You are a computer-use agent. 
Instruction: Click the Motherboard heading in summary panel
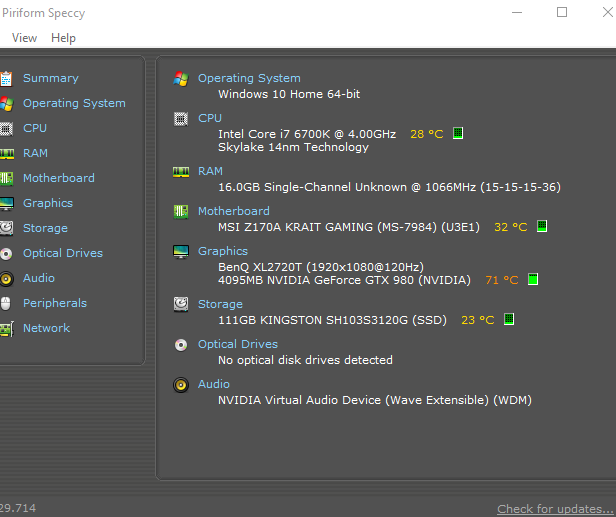[x=233, y=211]
